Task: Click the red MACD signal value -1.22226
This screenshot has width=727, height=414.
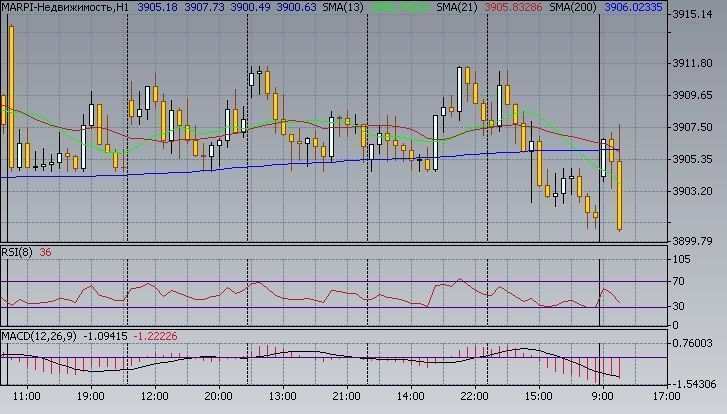Action: 158,335
